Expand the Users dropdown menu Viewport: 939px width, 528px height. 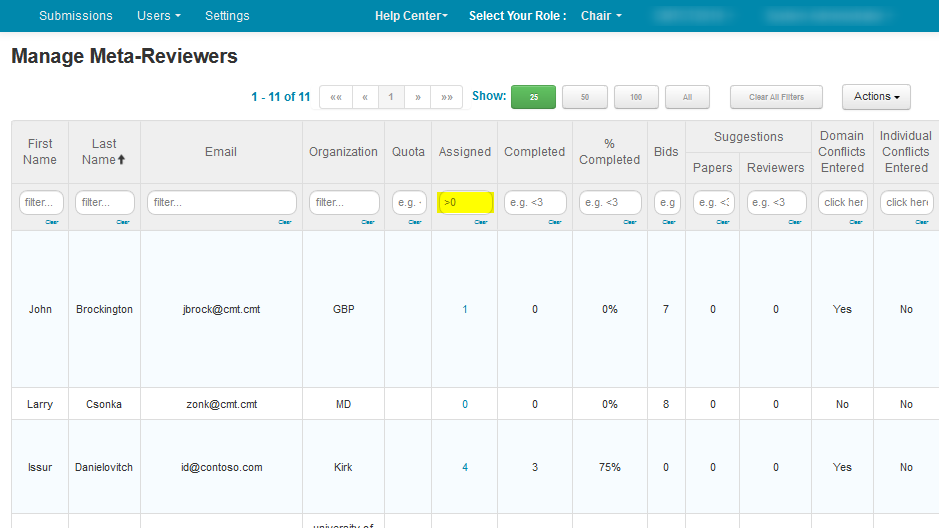tap(159, 16)
